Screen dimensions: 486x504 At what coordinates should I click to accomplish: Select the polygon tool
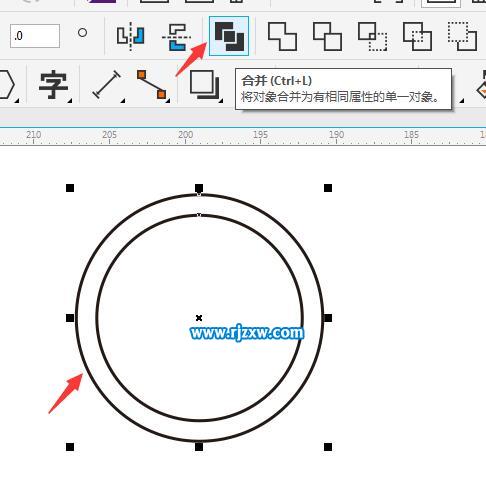[6, 84]
